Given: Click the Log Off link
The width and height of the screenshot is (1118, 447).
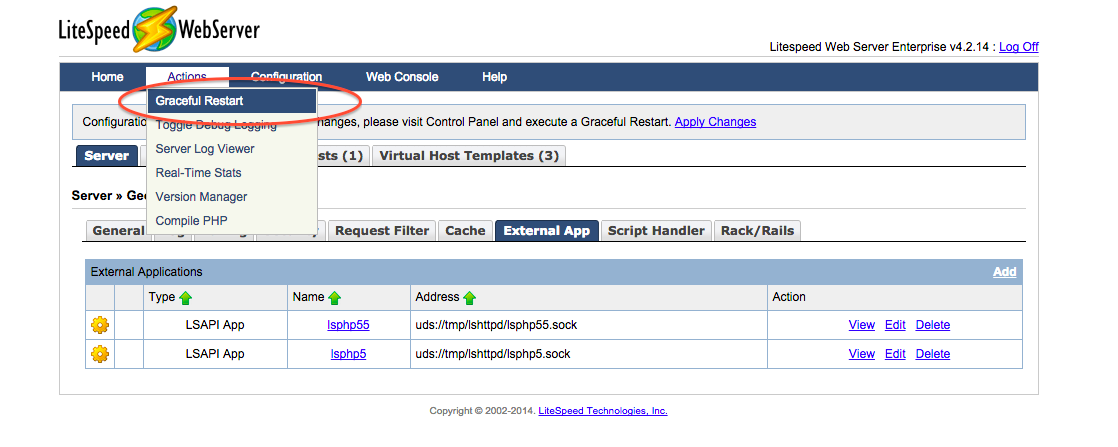Looking at the screenshot, I should click(1018, 47).
